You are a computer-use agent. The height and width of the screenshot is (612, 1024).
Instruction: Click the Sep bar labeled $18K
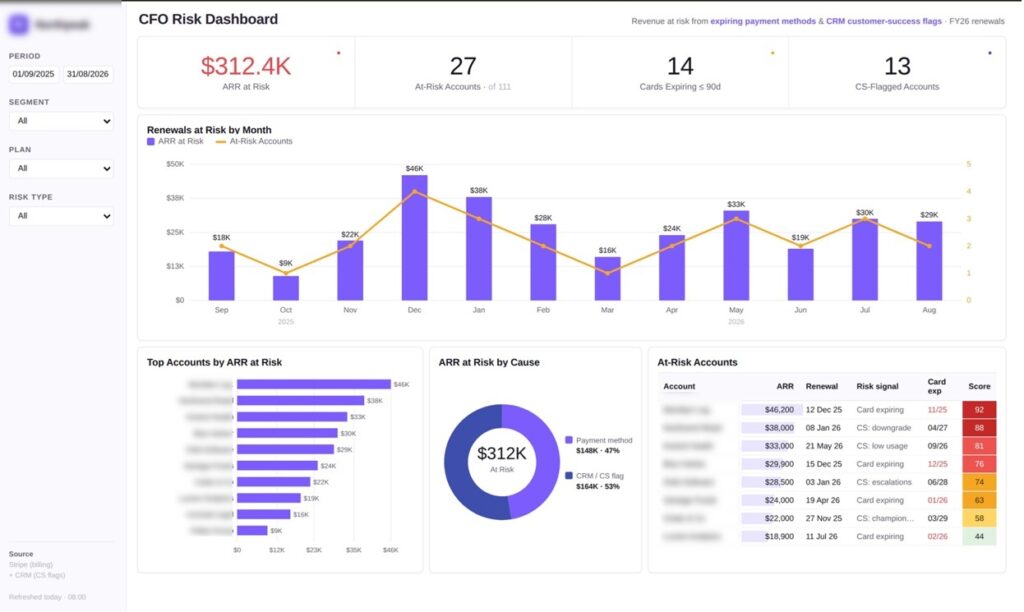pos(221,276)
